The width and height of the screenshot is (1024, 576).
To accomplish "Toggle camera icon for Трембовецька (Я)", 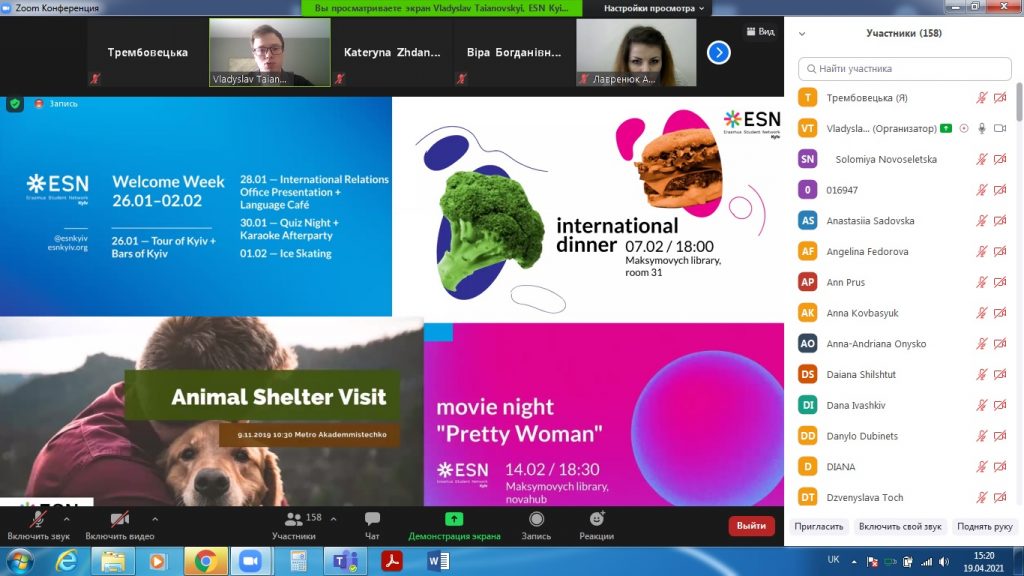I will coord(1000,98).
